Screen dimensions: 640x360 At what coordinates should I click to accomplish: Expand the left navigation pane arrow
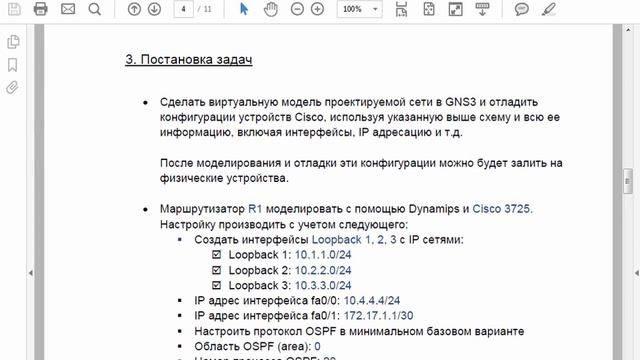pyautogui.click(x=30, y=273)
